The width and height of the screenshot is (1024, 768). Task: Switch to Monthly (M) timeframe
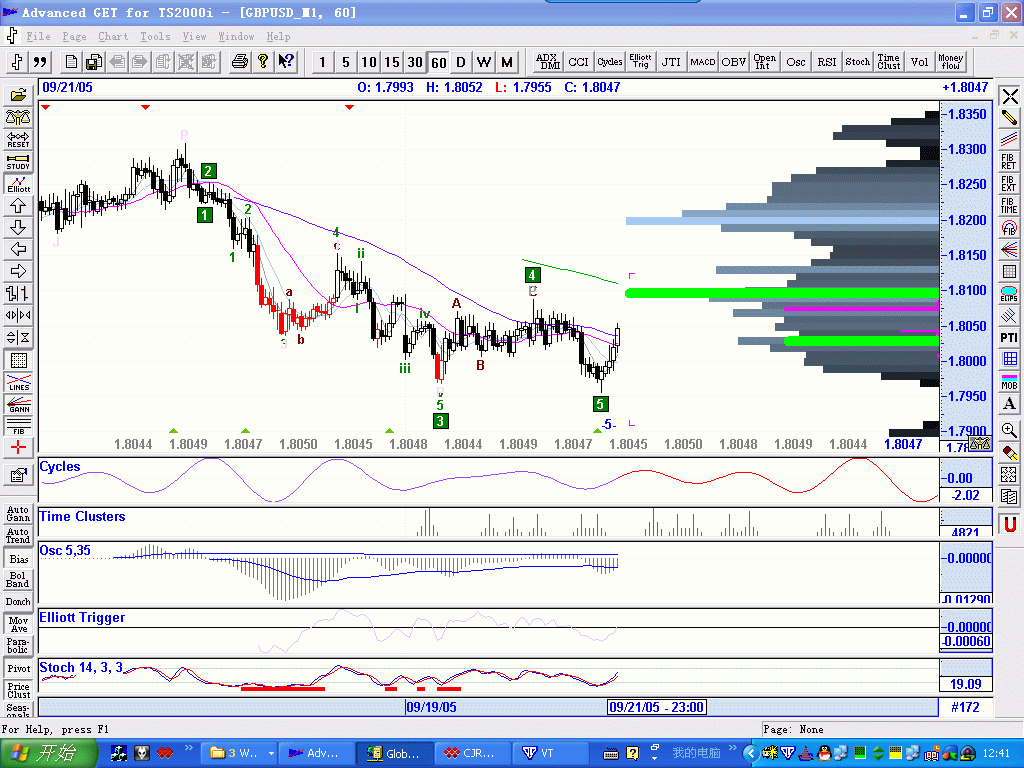[x=507, y=62]
